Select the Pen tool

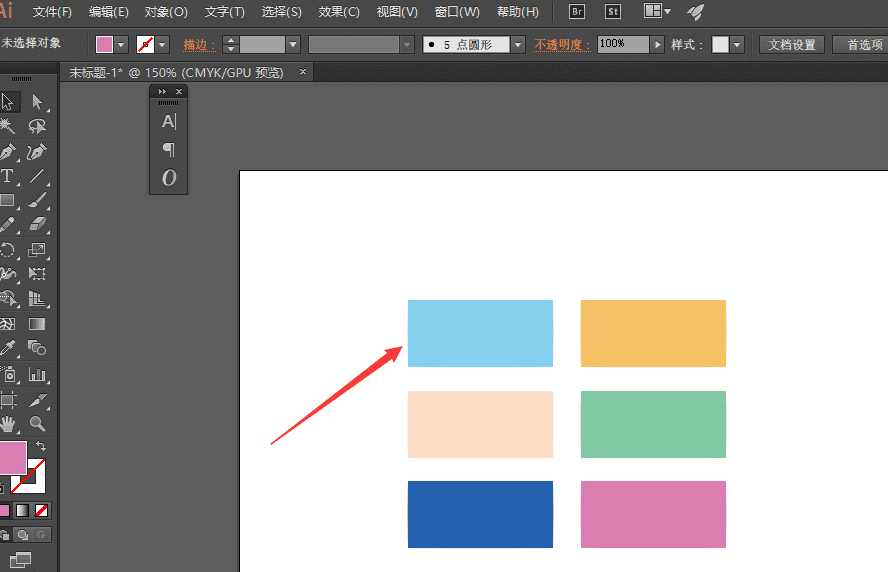pyautogui.click(x=8, y=152)
